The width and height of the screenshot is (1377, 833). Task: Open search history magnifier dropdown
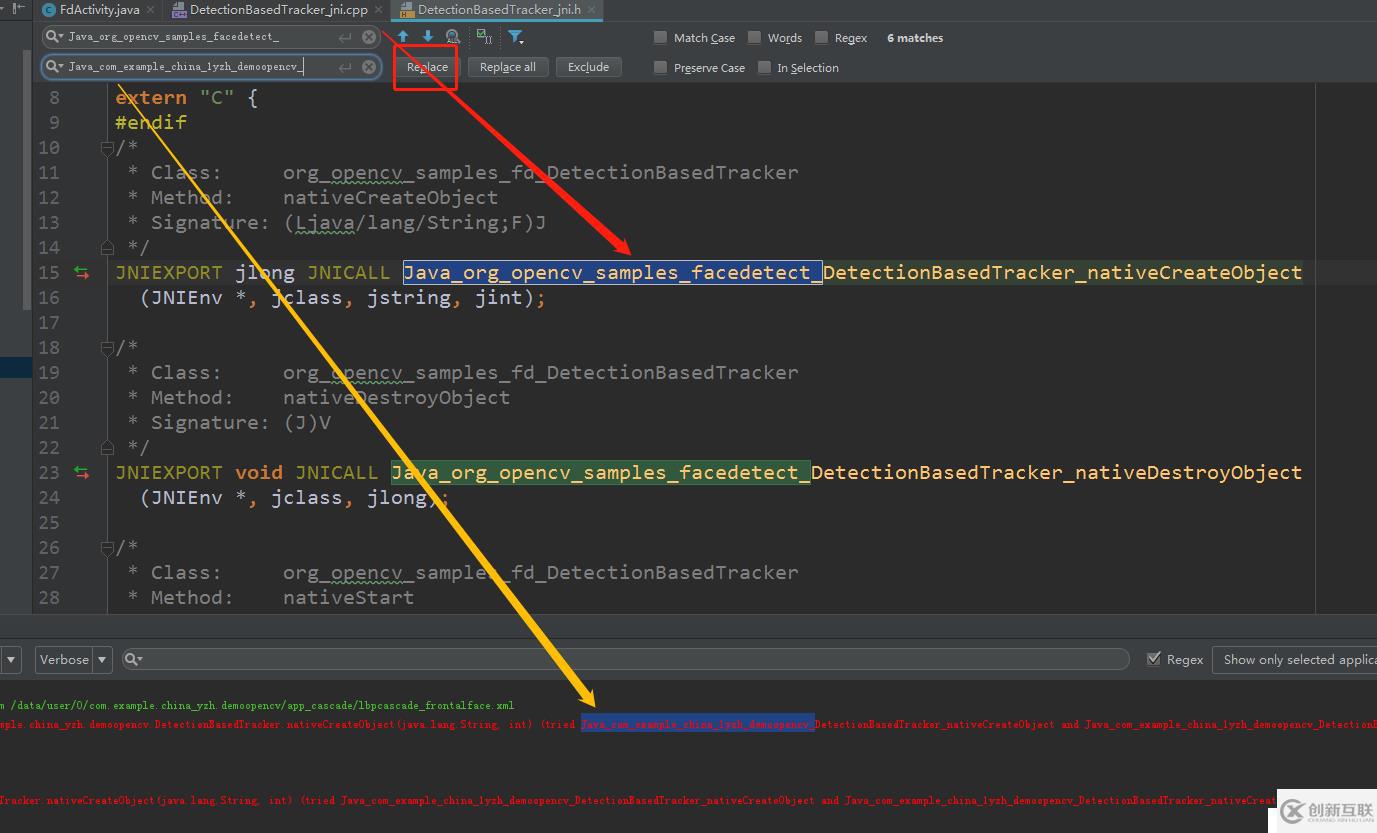click(x=54, y=37)
